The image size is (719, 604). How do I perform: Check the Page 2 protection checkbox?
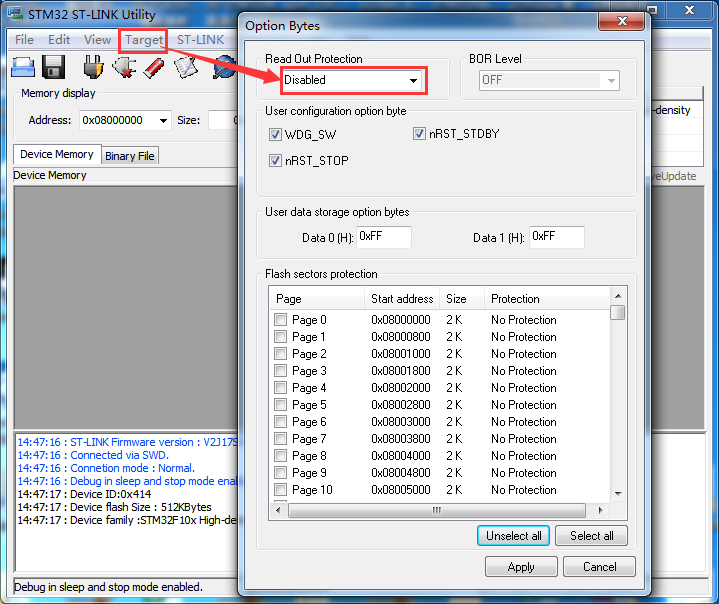pyautogui.click(x=280, y=353)
